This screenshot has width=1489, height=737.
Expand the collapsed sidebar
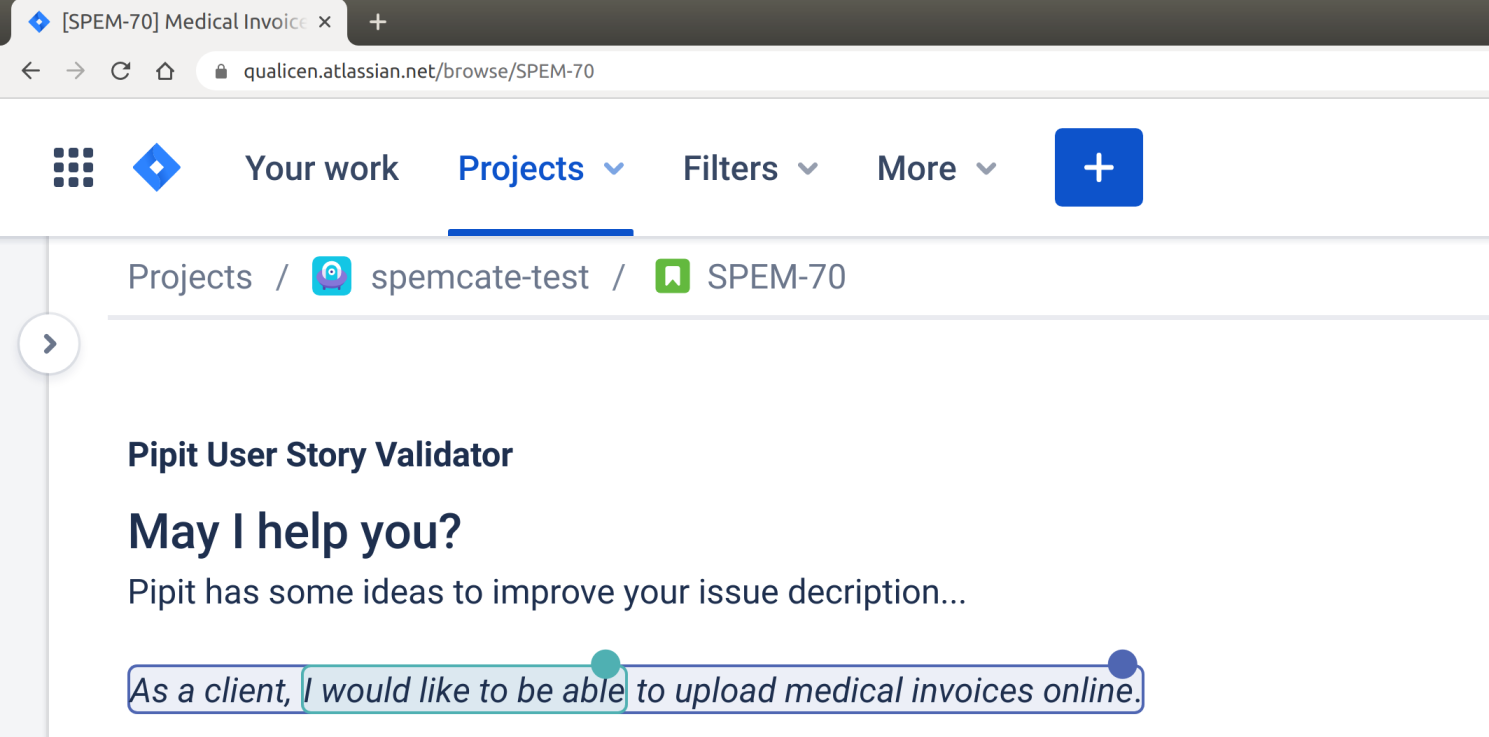click(49, 344)
